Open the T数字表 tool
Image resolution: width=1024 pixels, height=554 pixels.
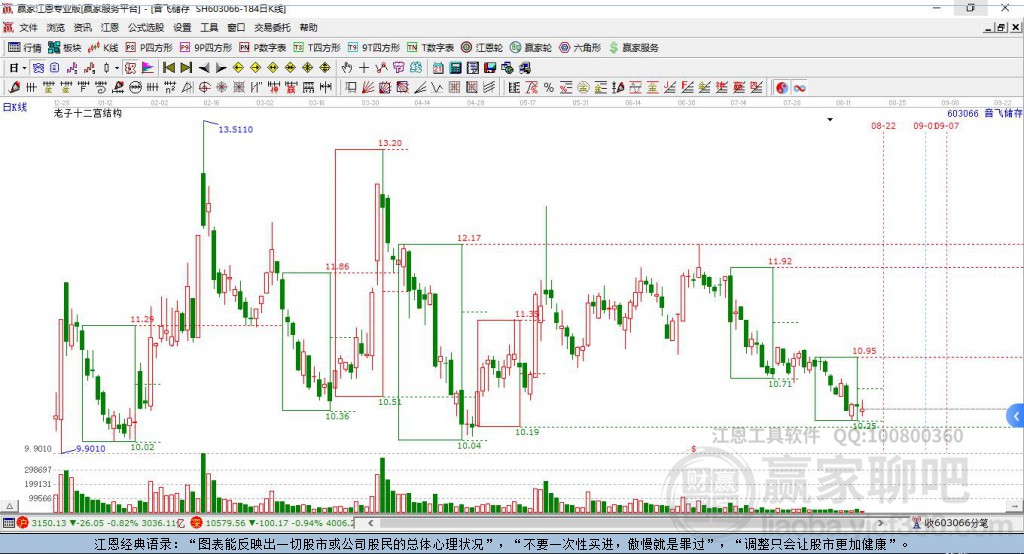(430, 48)
